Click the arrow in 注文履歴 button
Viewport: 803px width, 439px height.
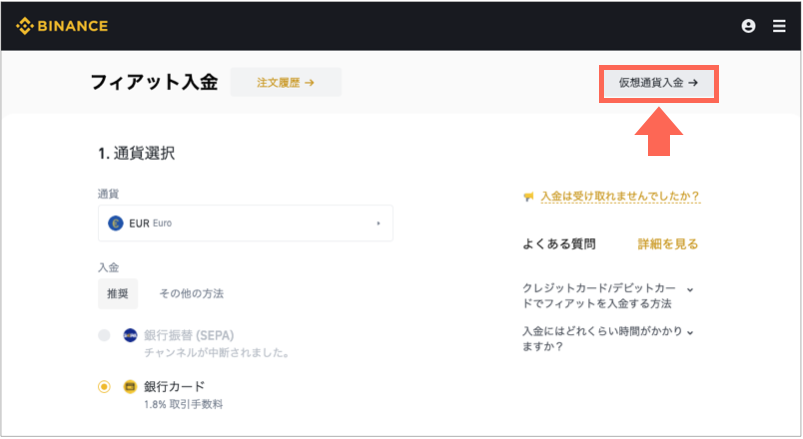[x=309, y=82]
